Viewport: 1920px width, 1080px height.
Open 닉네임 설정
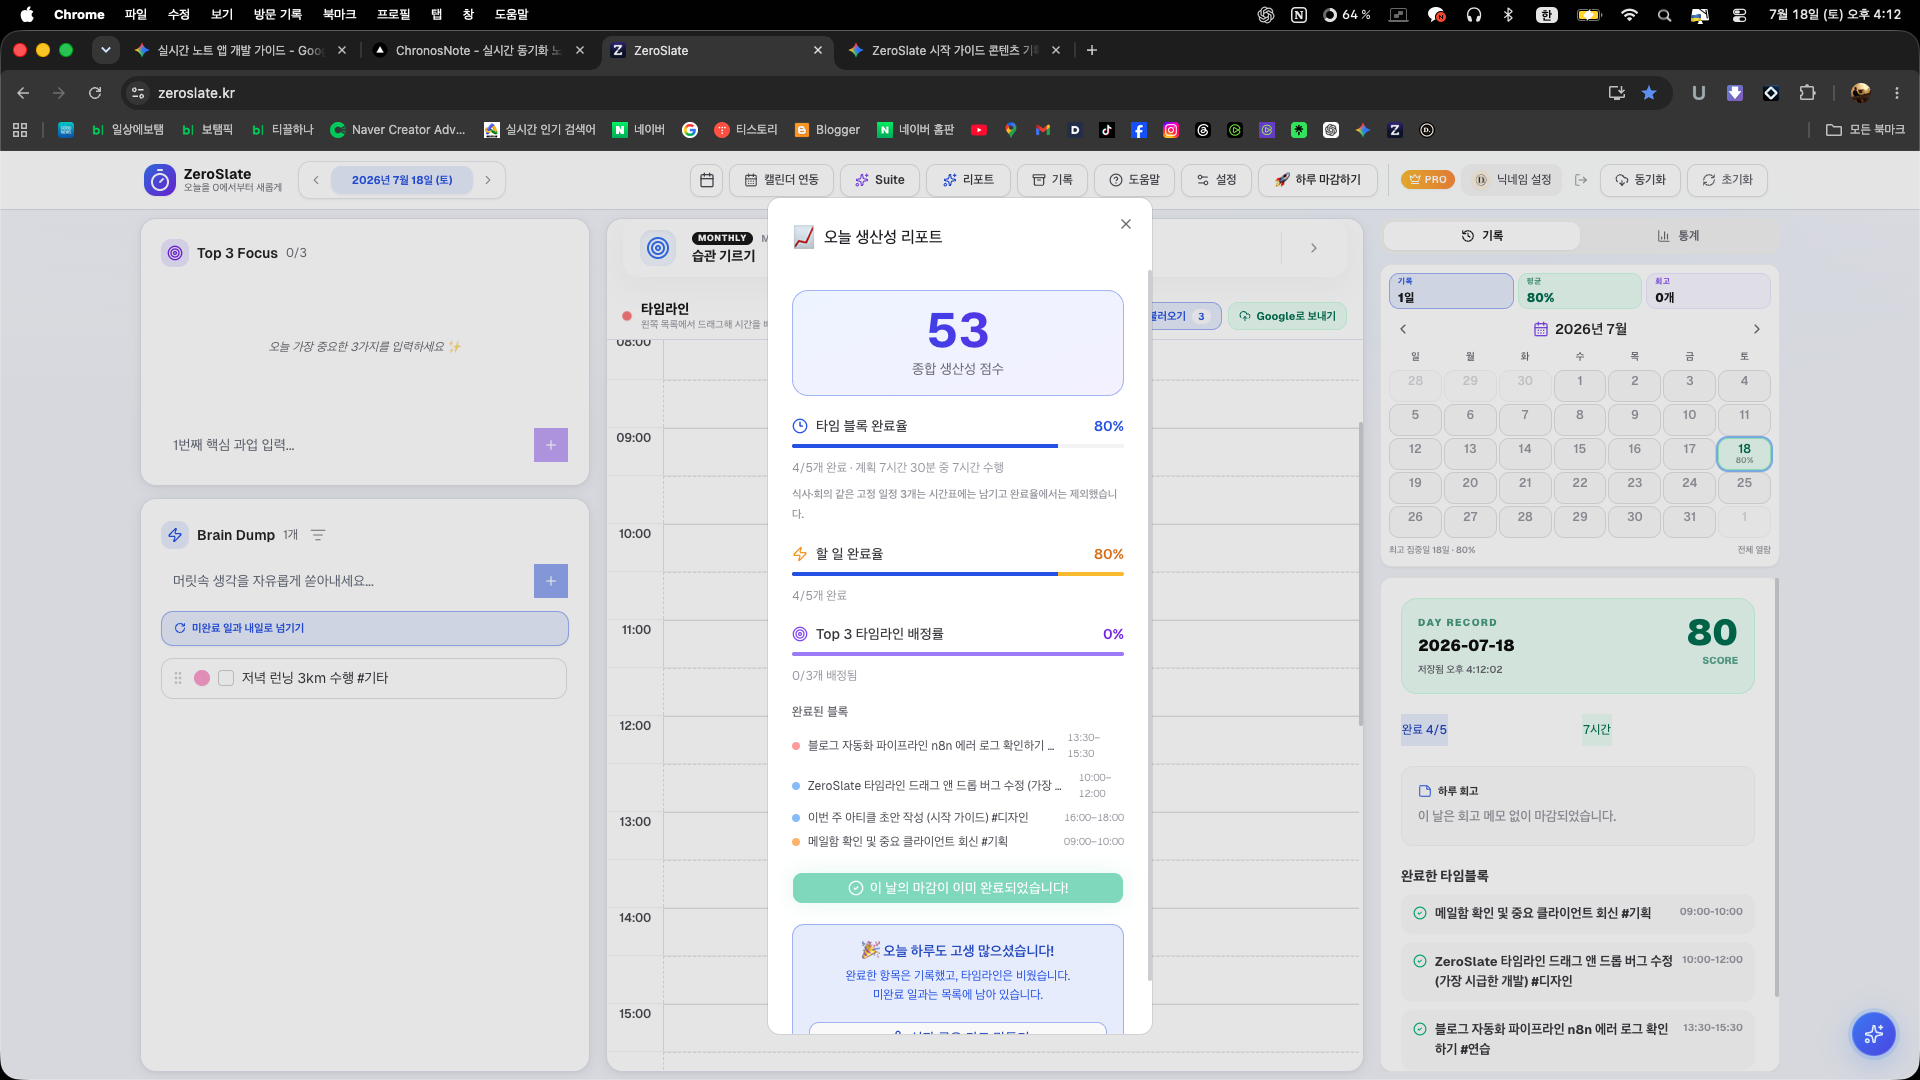pos(1514,180)
